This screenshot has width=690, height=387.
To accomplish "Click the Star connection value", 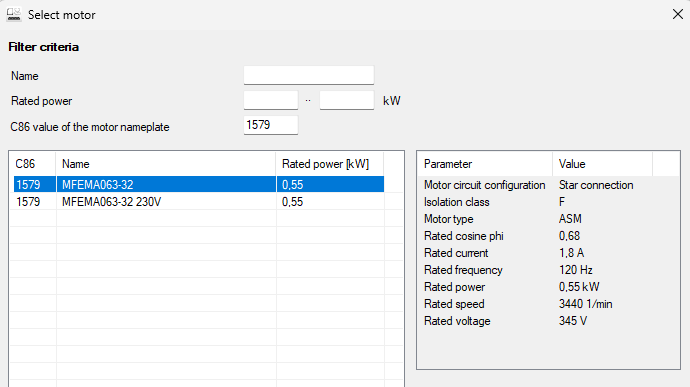I will tap(596, 185).
